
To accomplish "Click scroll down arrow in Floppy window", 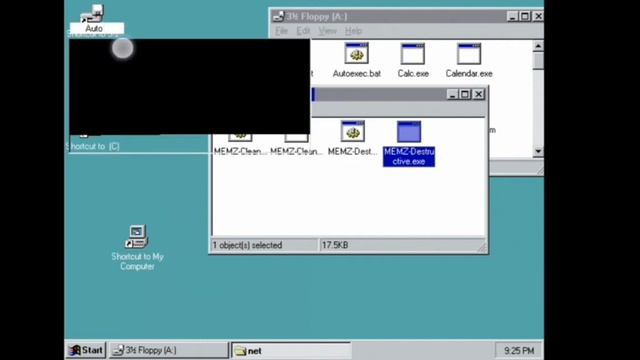I will pos(538,151).
